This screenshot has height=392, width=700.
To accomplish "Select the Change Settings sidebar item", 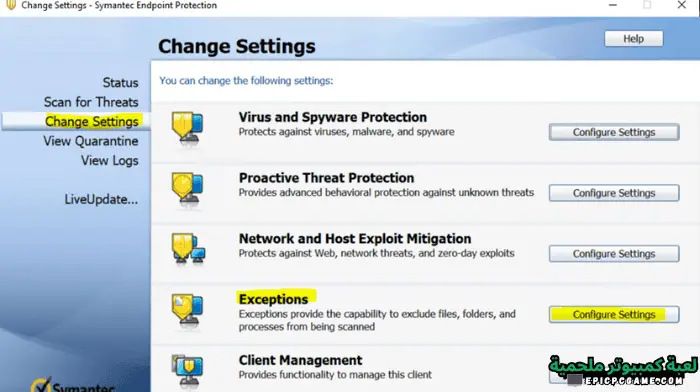I will click(92, 121).
